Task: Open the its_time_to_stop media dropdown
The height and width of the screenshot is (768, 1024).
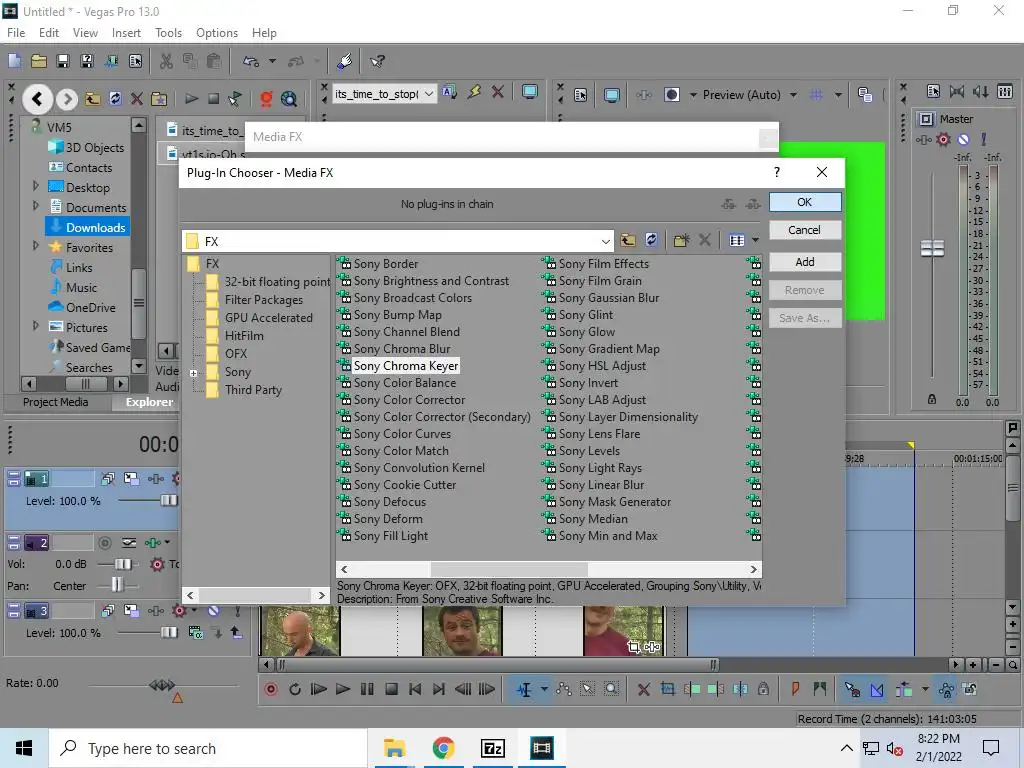Action: (x=429, y=94)
